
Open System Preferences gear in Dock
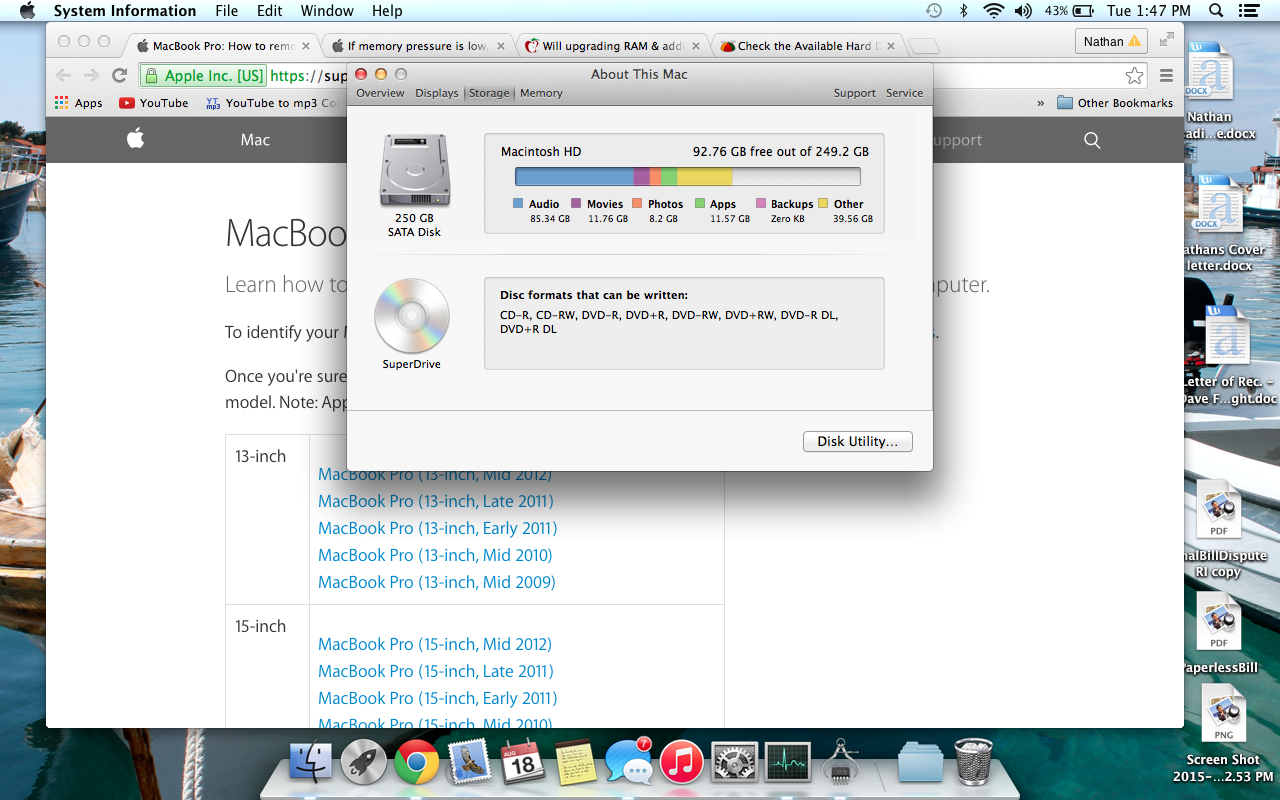[734, 763]
